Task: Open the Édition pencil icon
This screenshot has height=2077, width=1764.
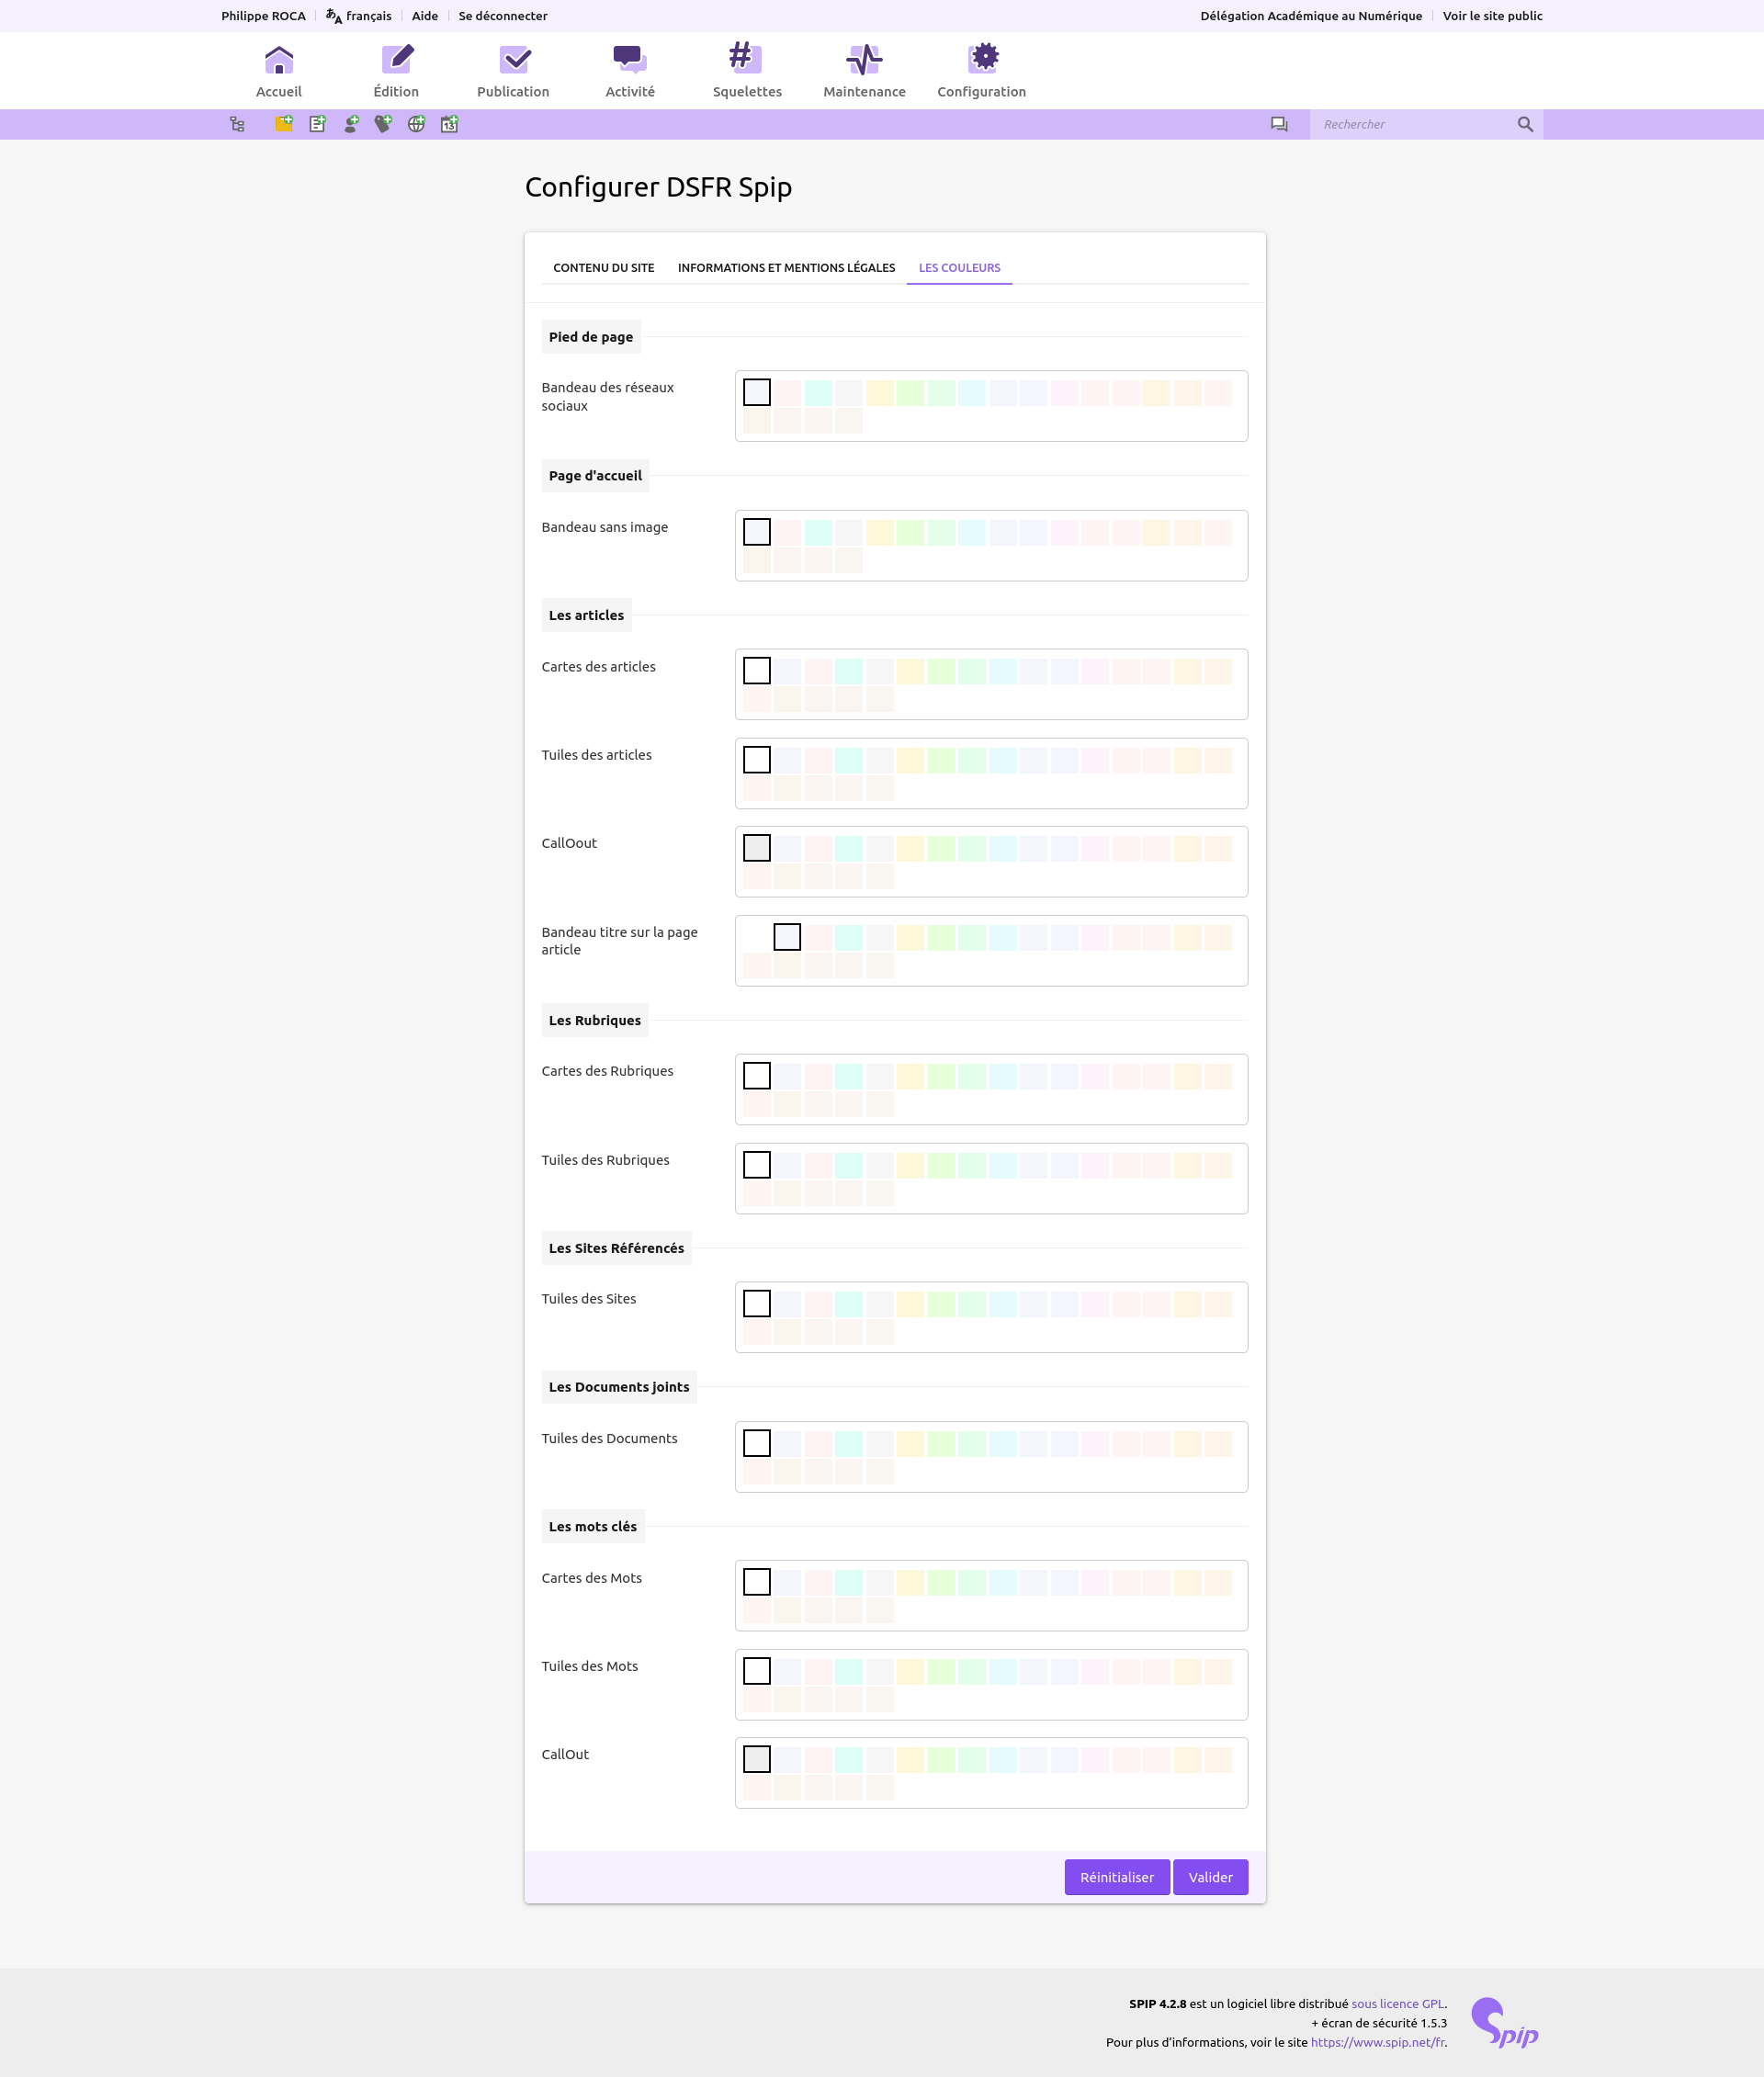Action: pyautogui.click(x=396, y=60)
